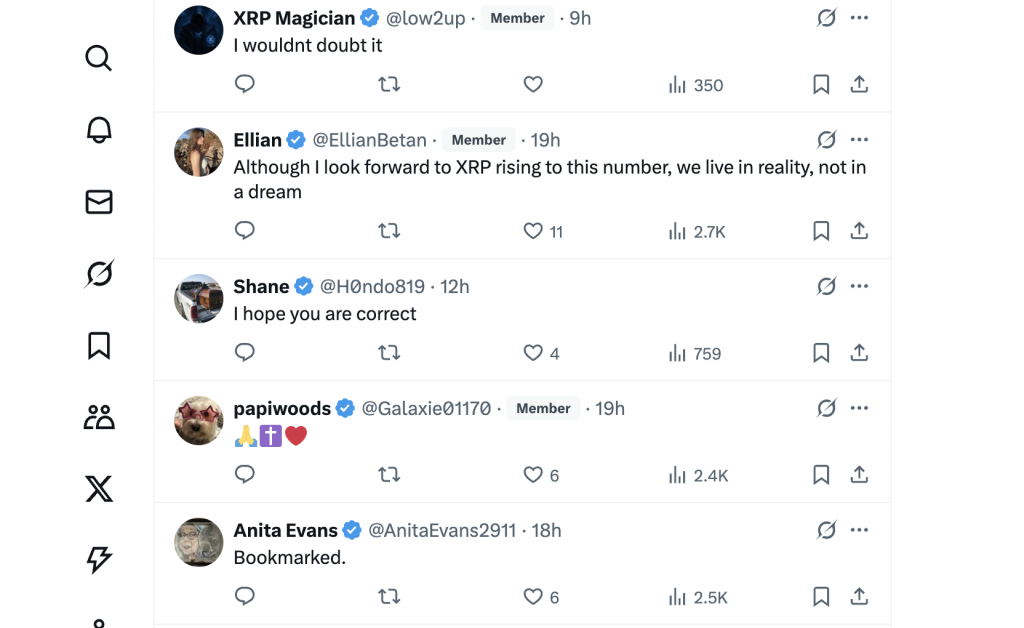Open Bookmarks in the left sidebar
This screenshot has height=628, width=1024.
[x=98, y=345]
